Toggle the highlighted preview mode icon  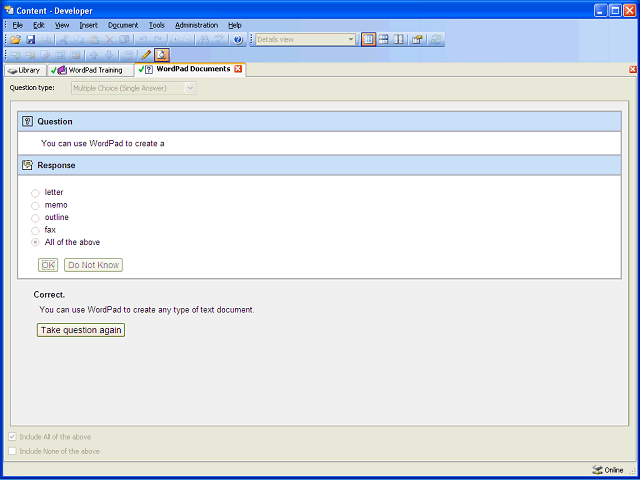click(x=162, y=55)
